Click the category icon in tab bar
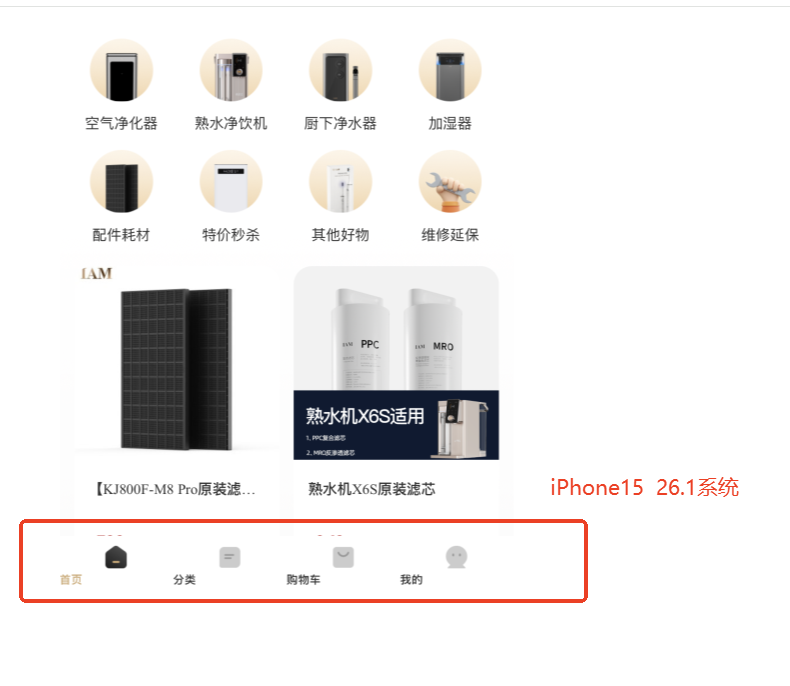Image resolution: width=790 pixels, height=686 pixels. [230, 558]
